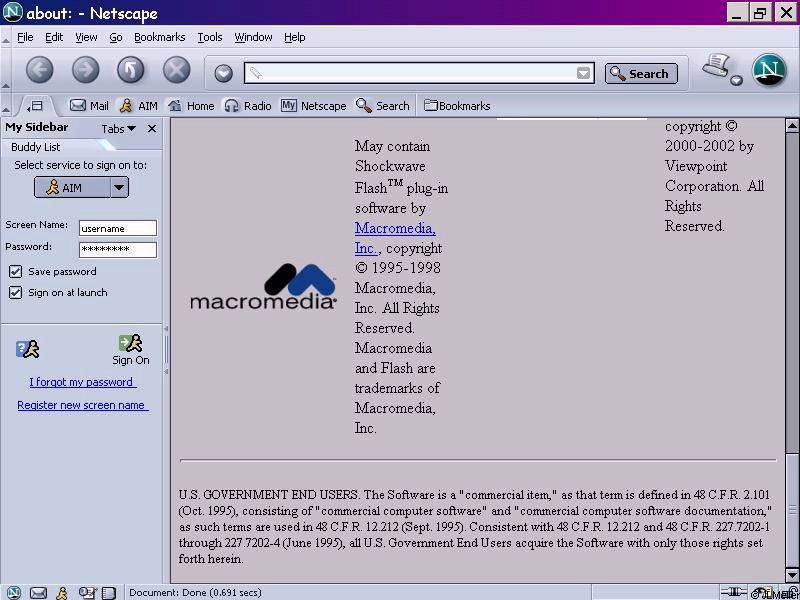Click the page scrollbar up arrow
The height and width of the screenshot is (600, 800).
[792, 126]
